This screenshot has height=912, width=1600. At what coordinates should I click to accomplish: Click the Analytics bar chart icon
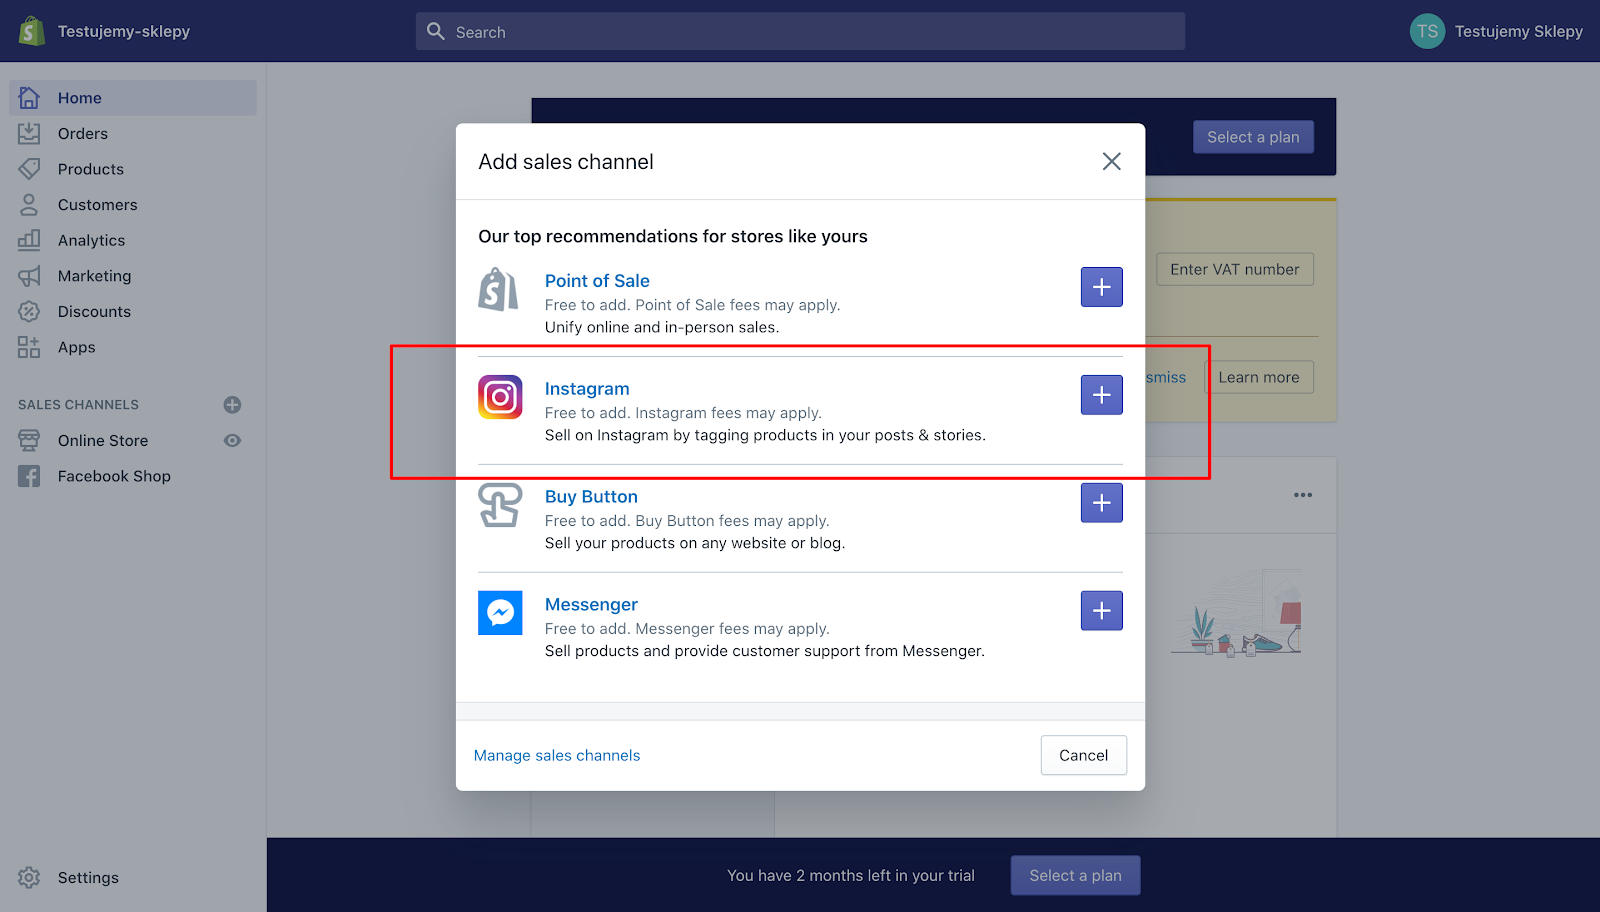click(29, 240)
